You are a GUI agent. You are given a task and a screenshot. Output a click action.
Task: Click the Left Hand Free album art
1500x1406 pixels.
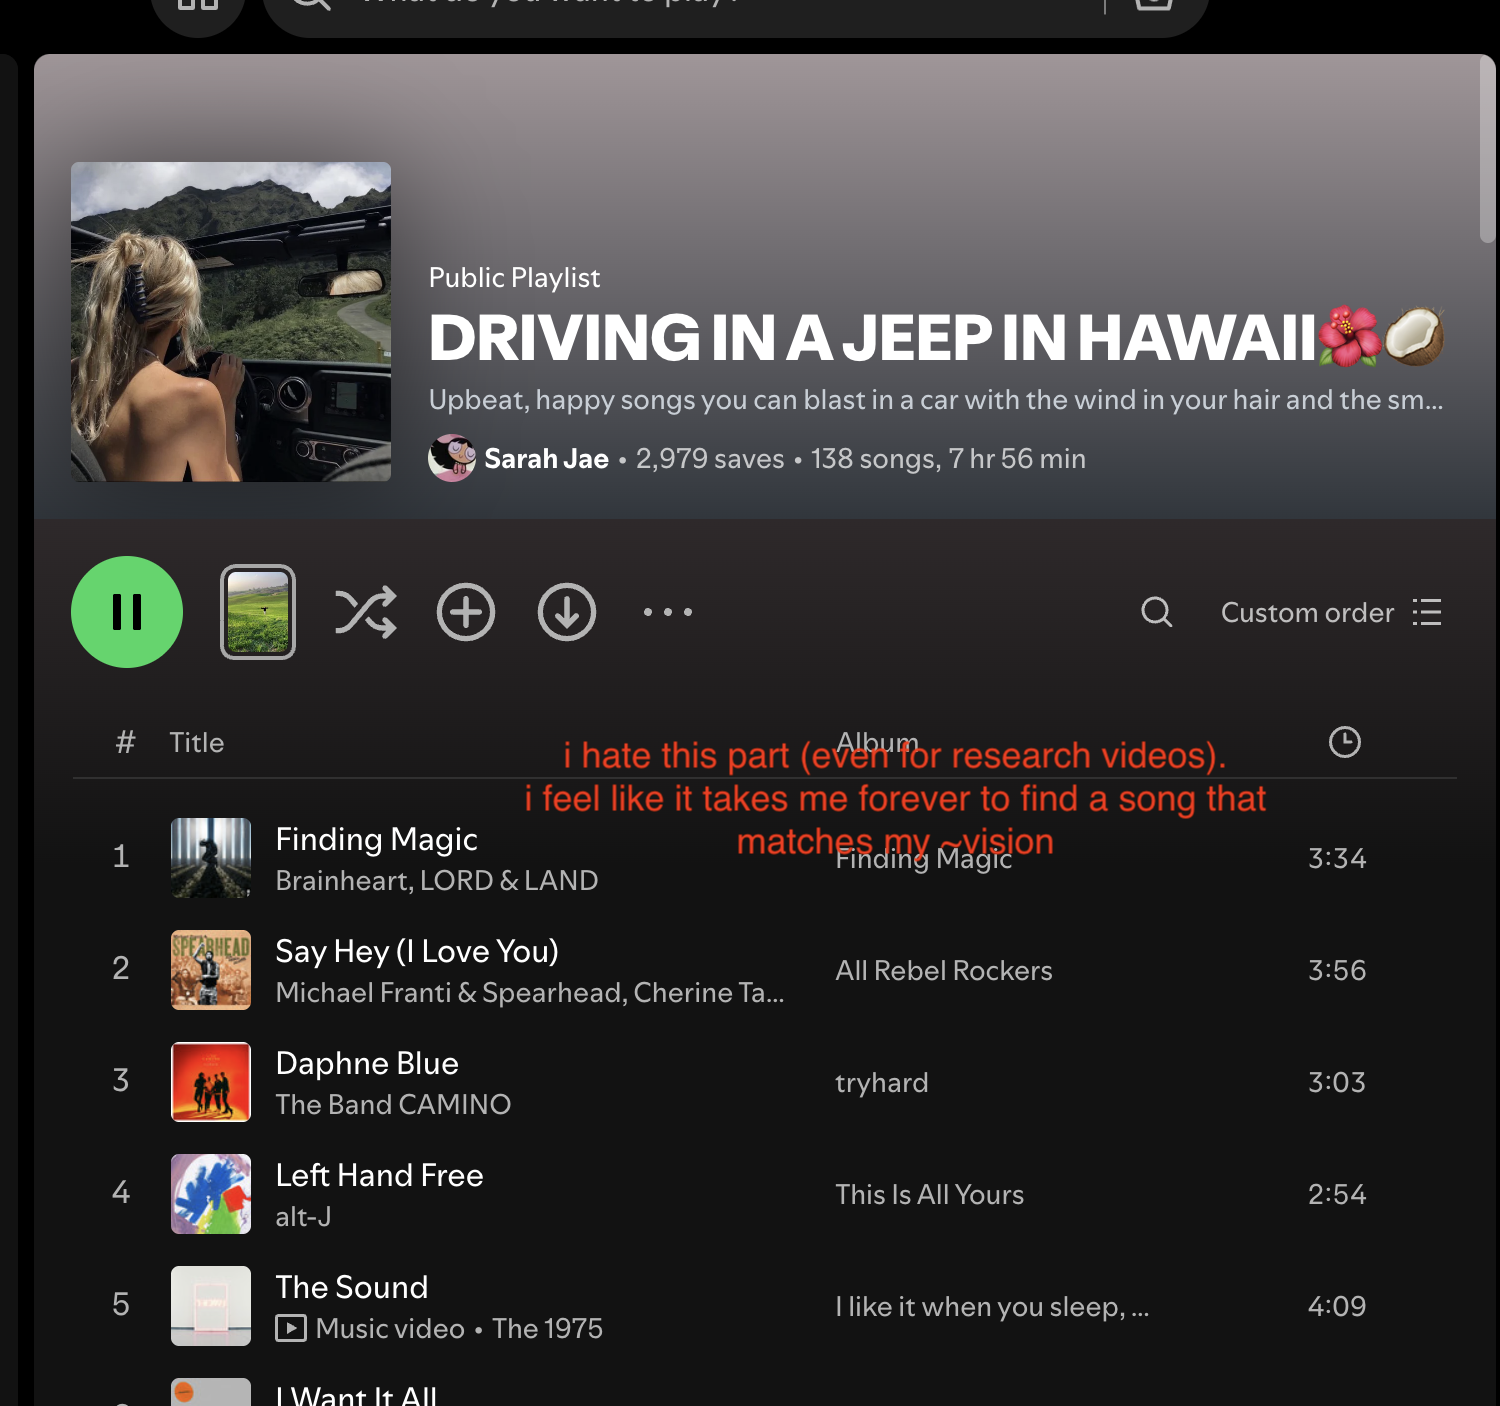click(x=211, y=1194)
